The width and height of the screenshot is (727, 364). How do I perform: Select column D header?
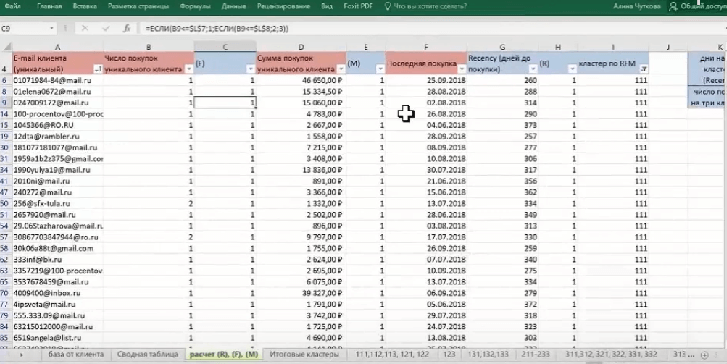click(301, 47)
